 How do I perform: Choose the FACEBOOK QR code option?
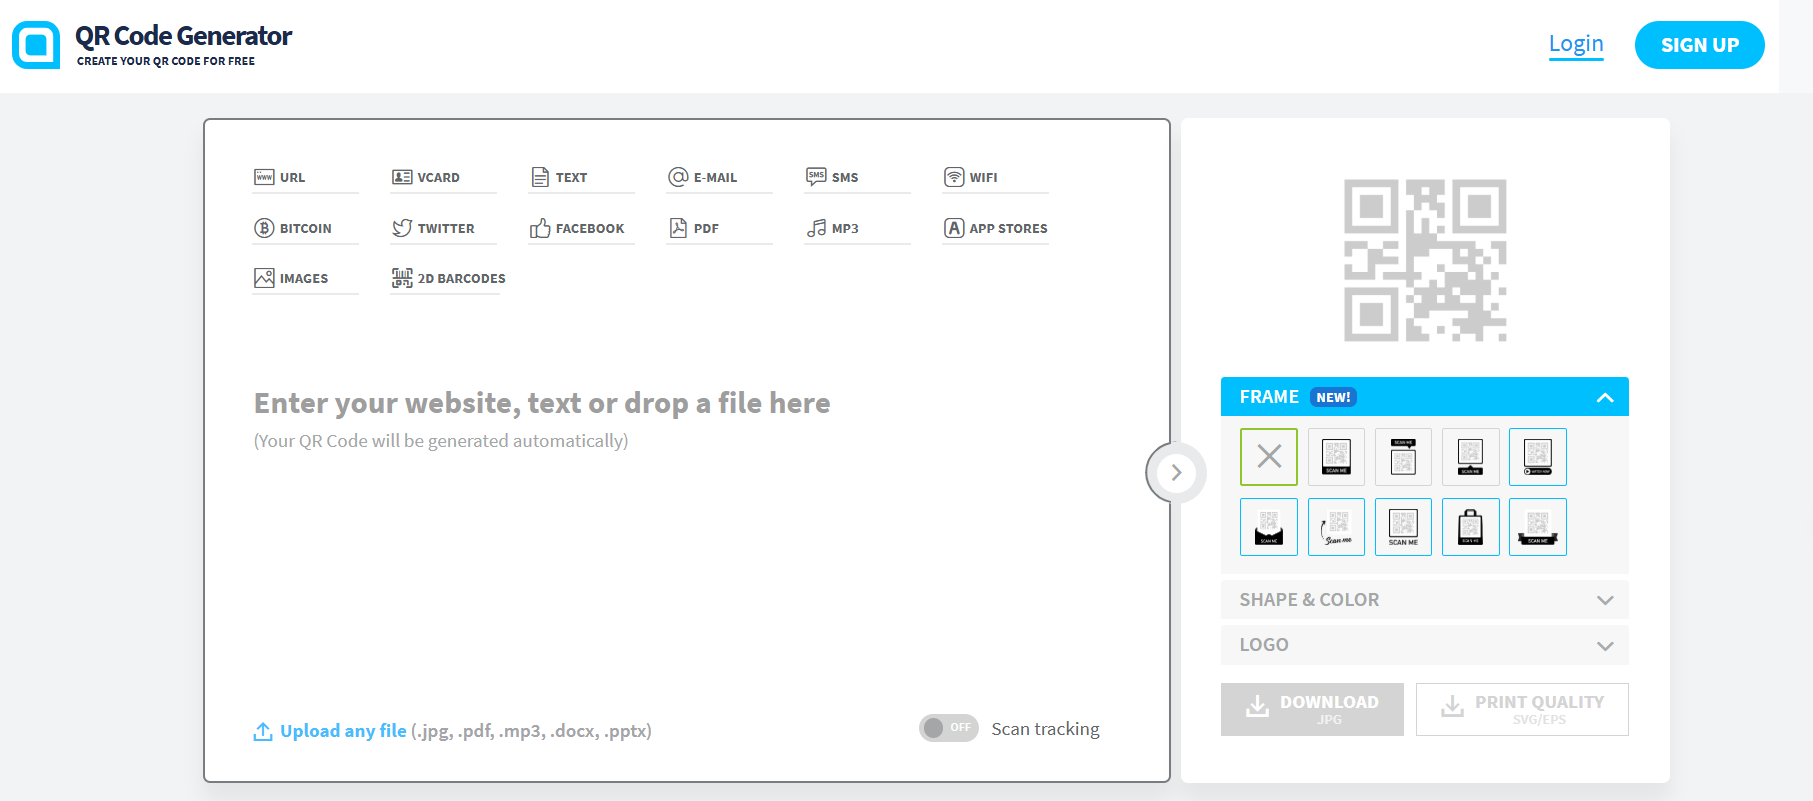coord(581,228)
